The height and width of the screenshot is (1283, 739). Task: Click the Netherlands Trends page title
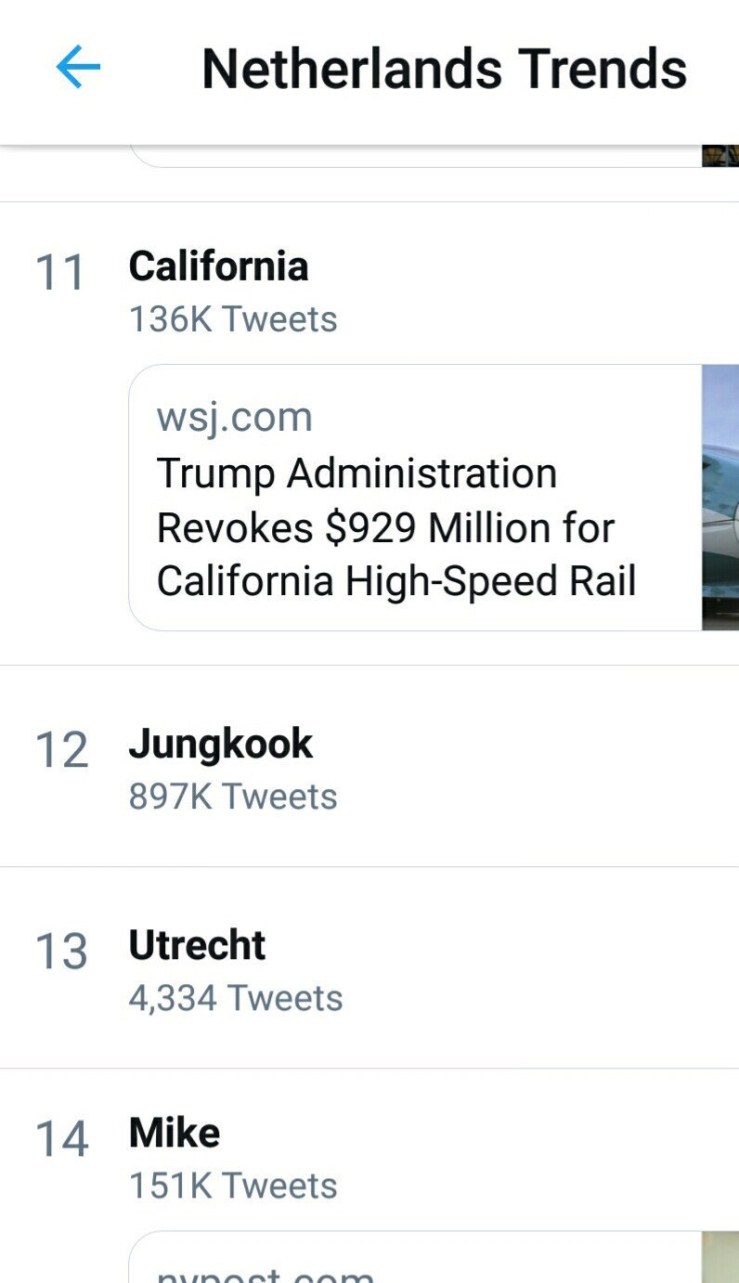click(x=444, y=69)
